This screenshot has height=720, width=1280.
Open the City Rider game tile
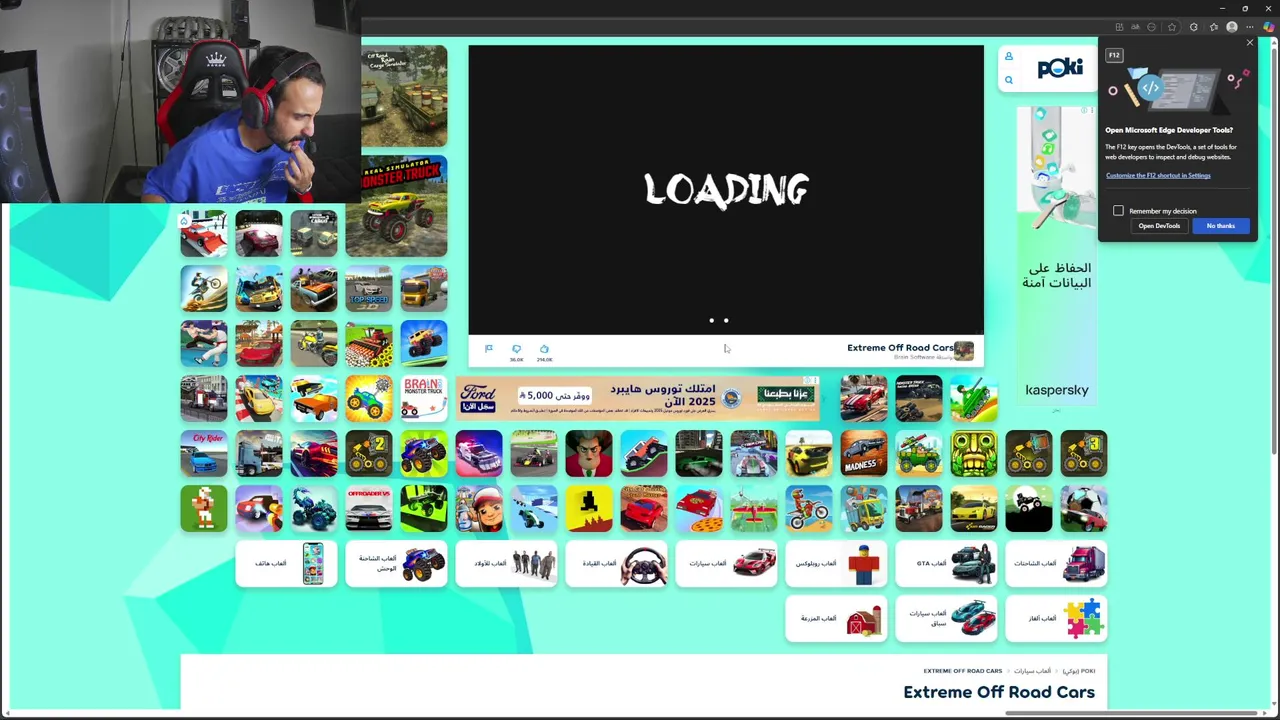pos(204,453)
